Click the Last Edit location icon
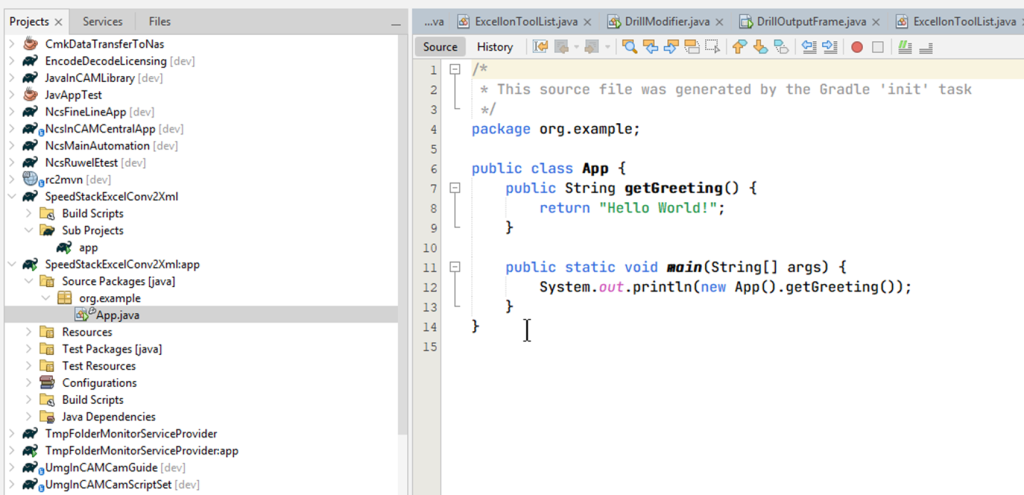Image resolution: width=1024 pixels, height=495 pixels. (541, 47)
